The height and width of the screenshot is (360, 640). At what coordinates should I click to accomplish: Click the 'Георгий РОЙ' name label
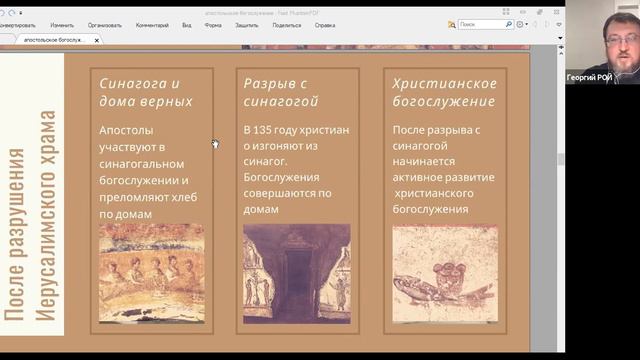pyautogui.click(x=589, y=77)
